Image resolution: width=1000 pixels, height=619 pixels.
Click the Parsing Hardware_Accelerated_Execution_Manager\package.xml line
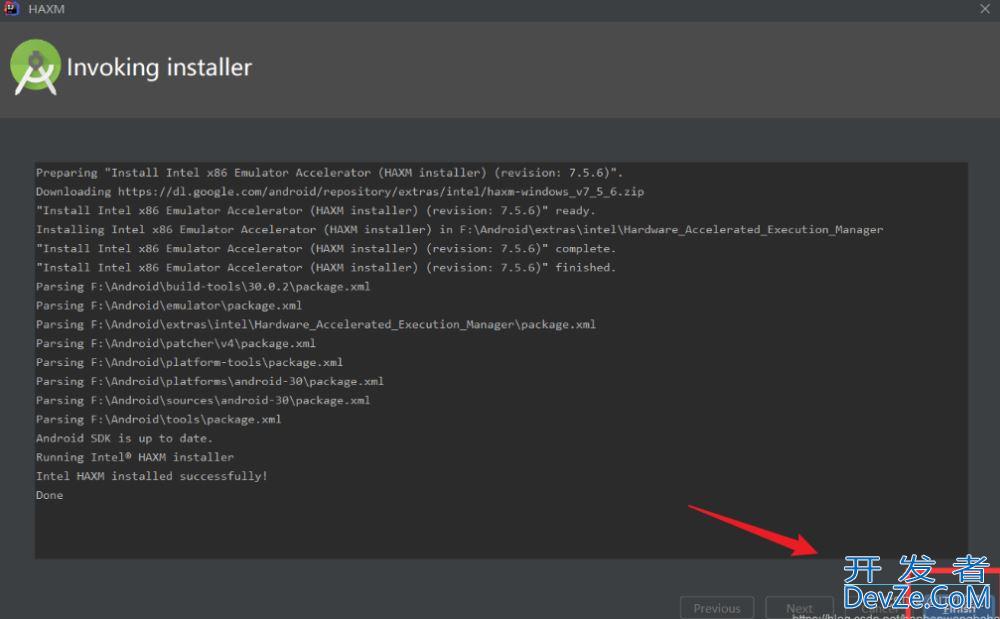click(x=316, y=324)
